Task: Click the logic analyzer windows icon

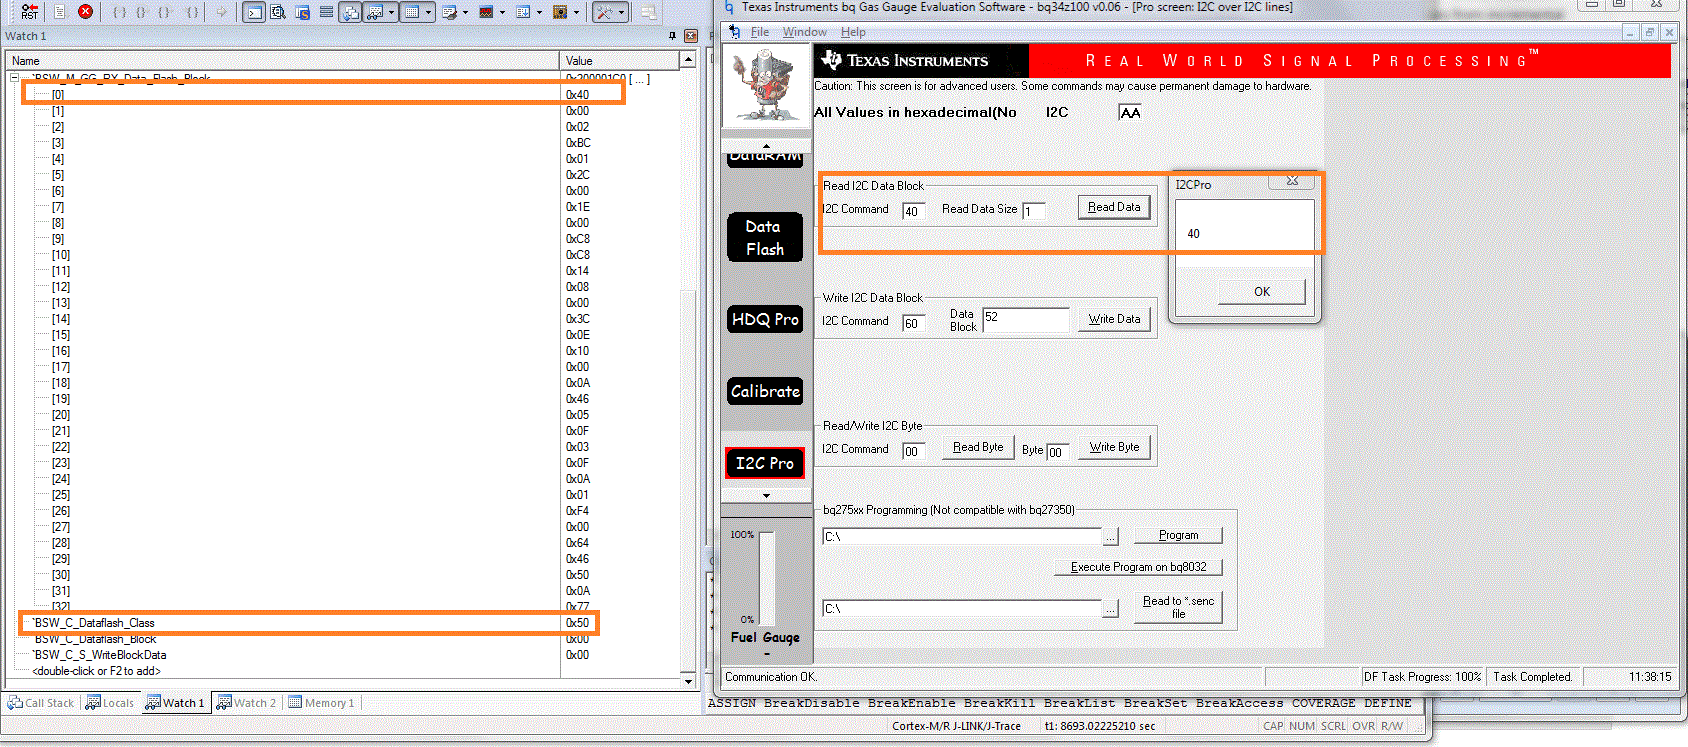Action: (486, 12)
